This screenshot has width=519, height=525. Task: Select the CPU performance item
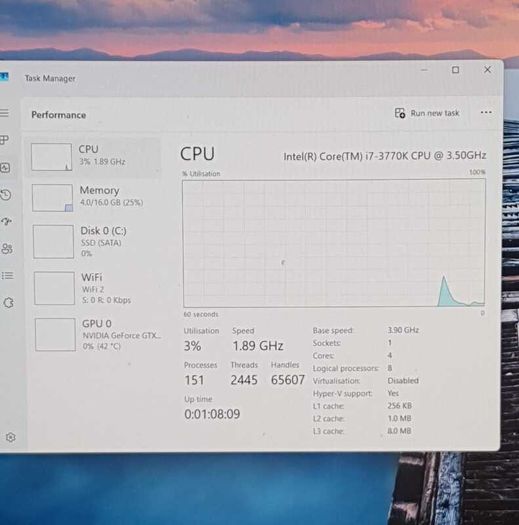coord(94,157)
